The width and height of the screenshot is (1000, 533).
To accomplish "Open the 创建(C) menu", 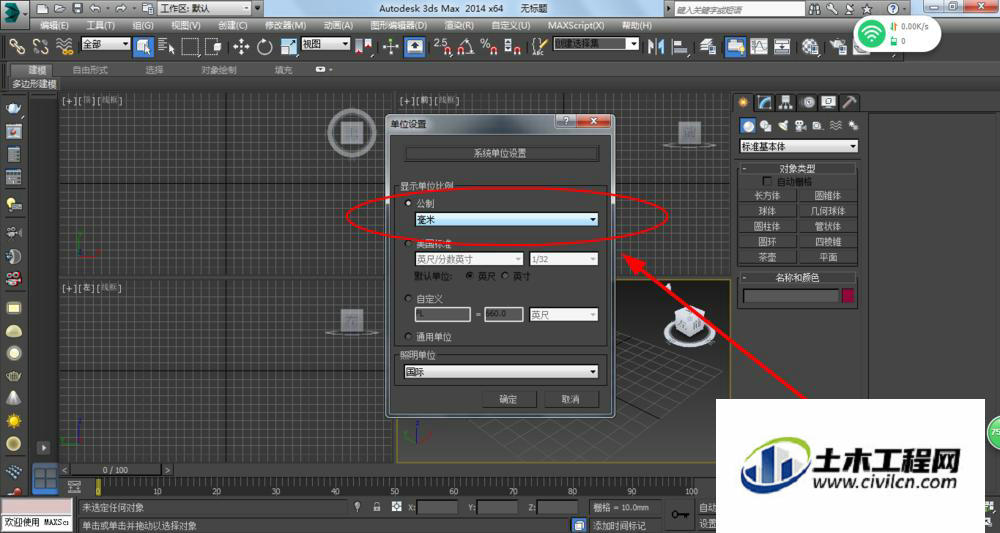I will pos(232,26).
